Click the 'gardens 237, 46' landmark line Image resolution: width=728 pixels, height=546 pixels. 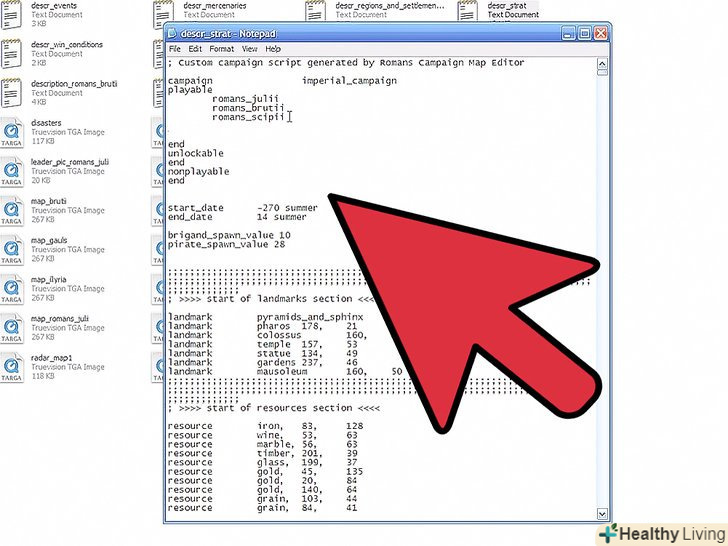pyautogui.click(x=263, y=363)
